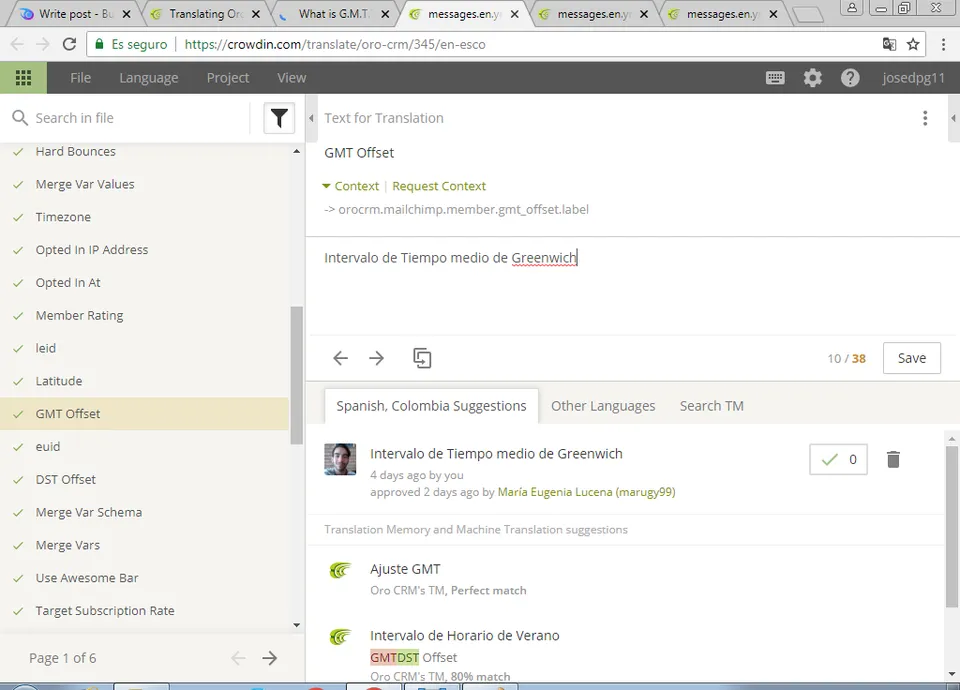Click string list scroll down arrow
Viewport: 960px width, 690px height.
[x=297, y=625]
